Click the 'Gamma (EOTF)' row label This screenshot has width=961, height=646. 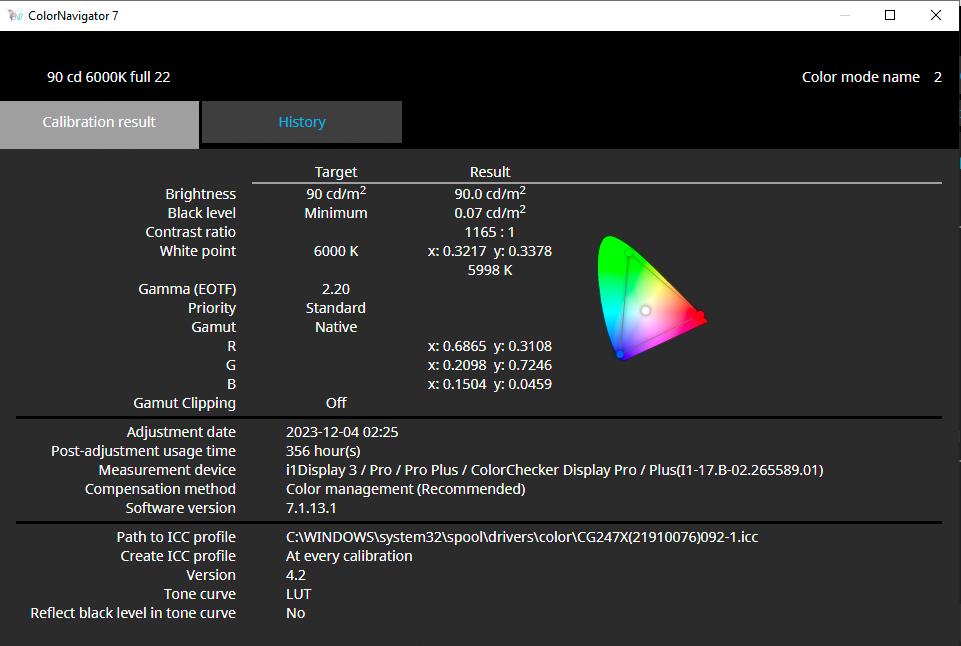click(187, 289)
